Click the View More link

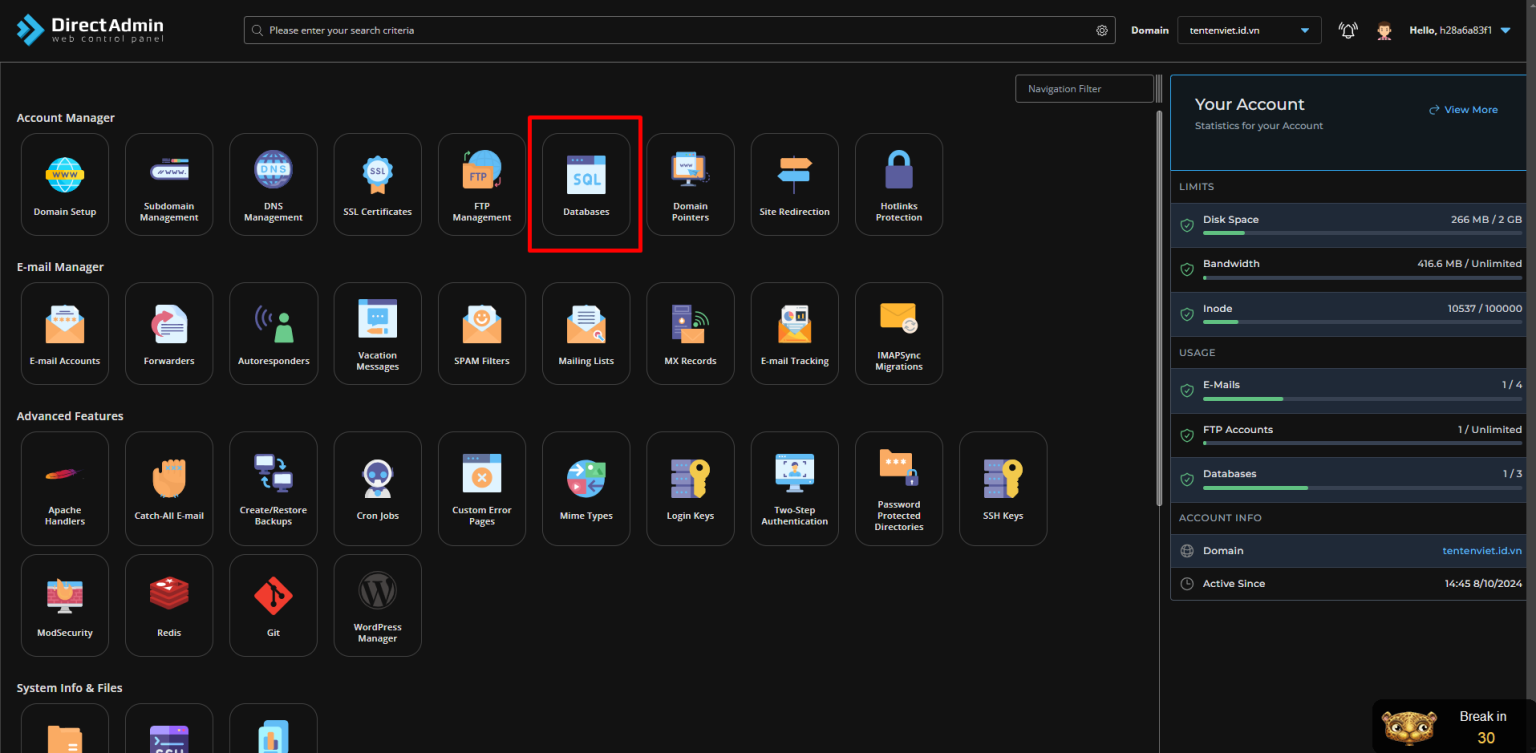click(x=1463, y=110)
